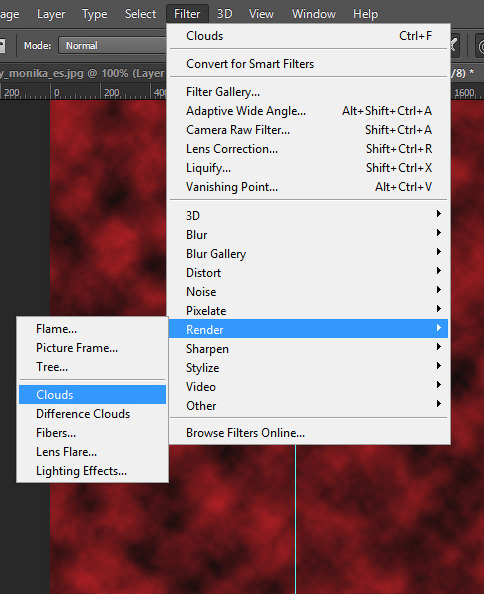Screen dimensions: 484x594
Task: Open the Help menu
Action: pos(365,14)
